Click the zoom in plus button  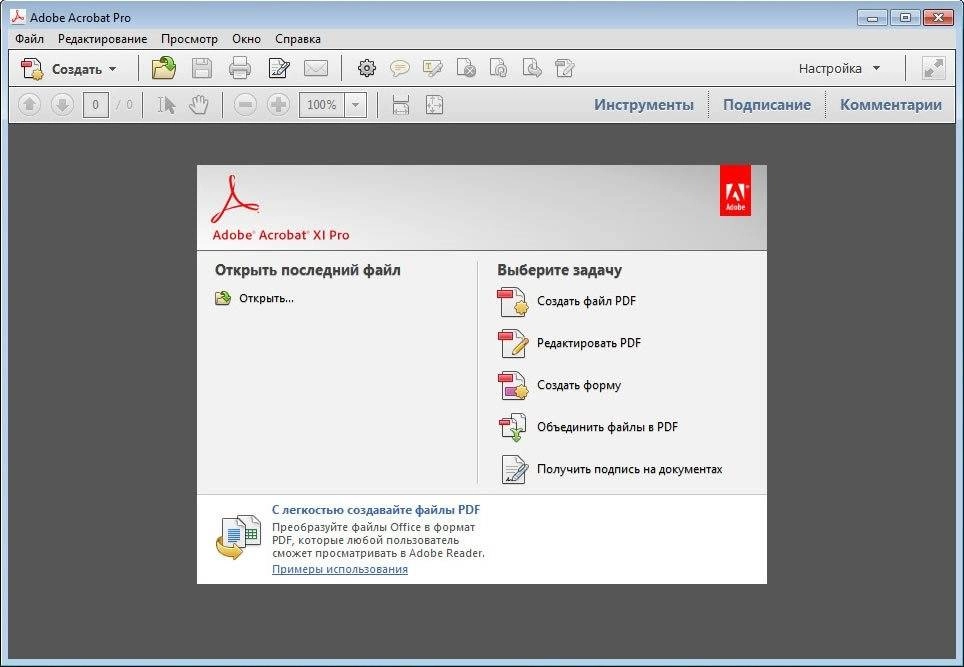(x=279, y=105)
